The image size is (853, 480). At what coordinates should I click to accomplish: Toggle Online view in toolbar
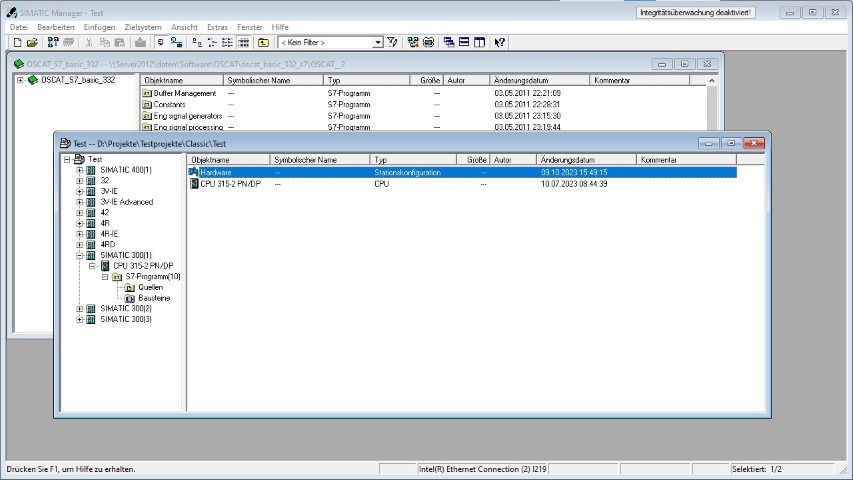coord(176,42)
